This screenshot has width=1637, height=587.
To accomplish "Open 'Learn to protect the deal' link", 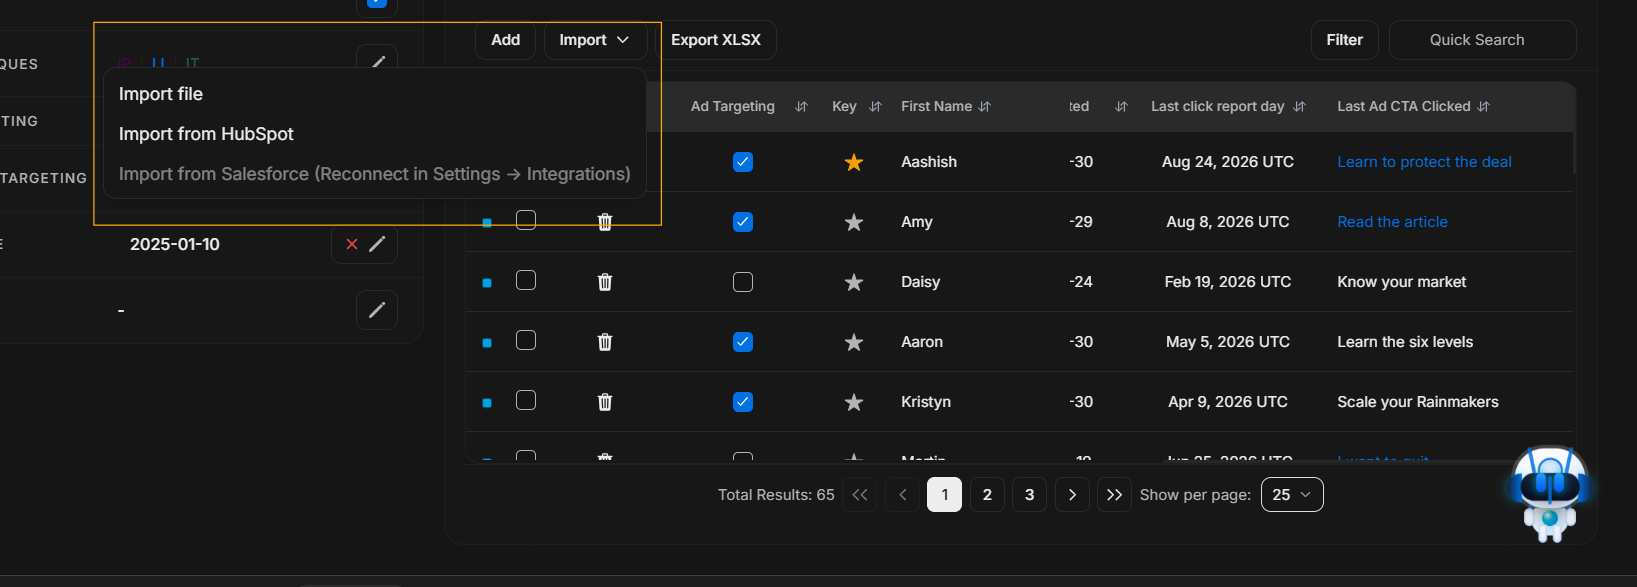I will tap(1424, 162).
